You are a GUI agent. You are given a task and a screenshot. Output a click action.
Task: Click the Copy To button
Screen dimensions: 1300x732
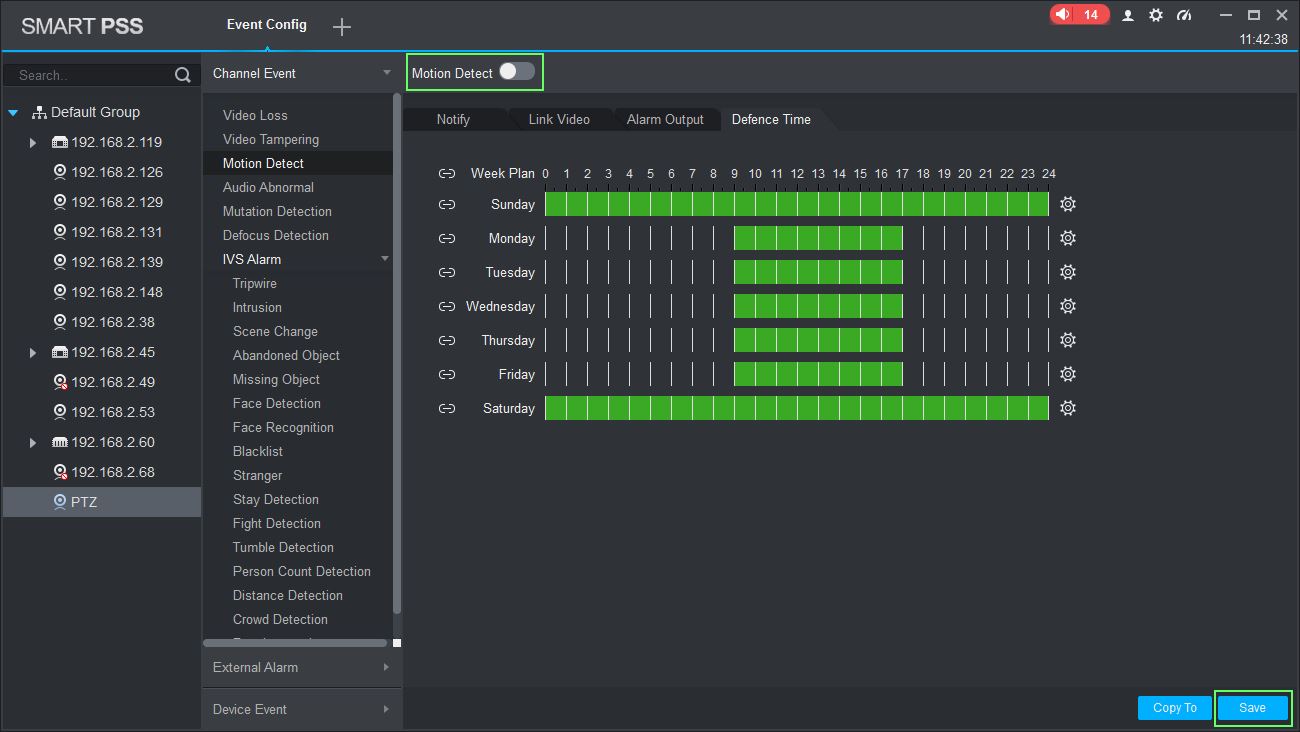(x=1174, y=708)
